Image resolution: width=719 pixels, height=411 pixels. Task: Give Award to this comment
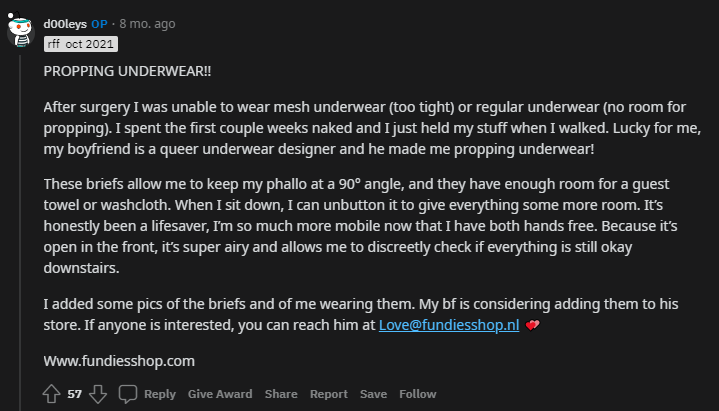220,394
